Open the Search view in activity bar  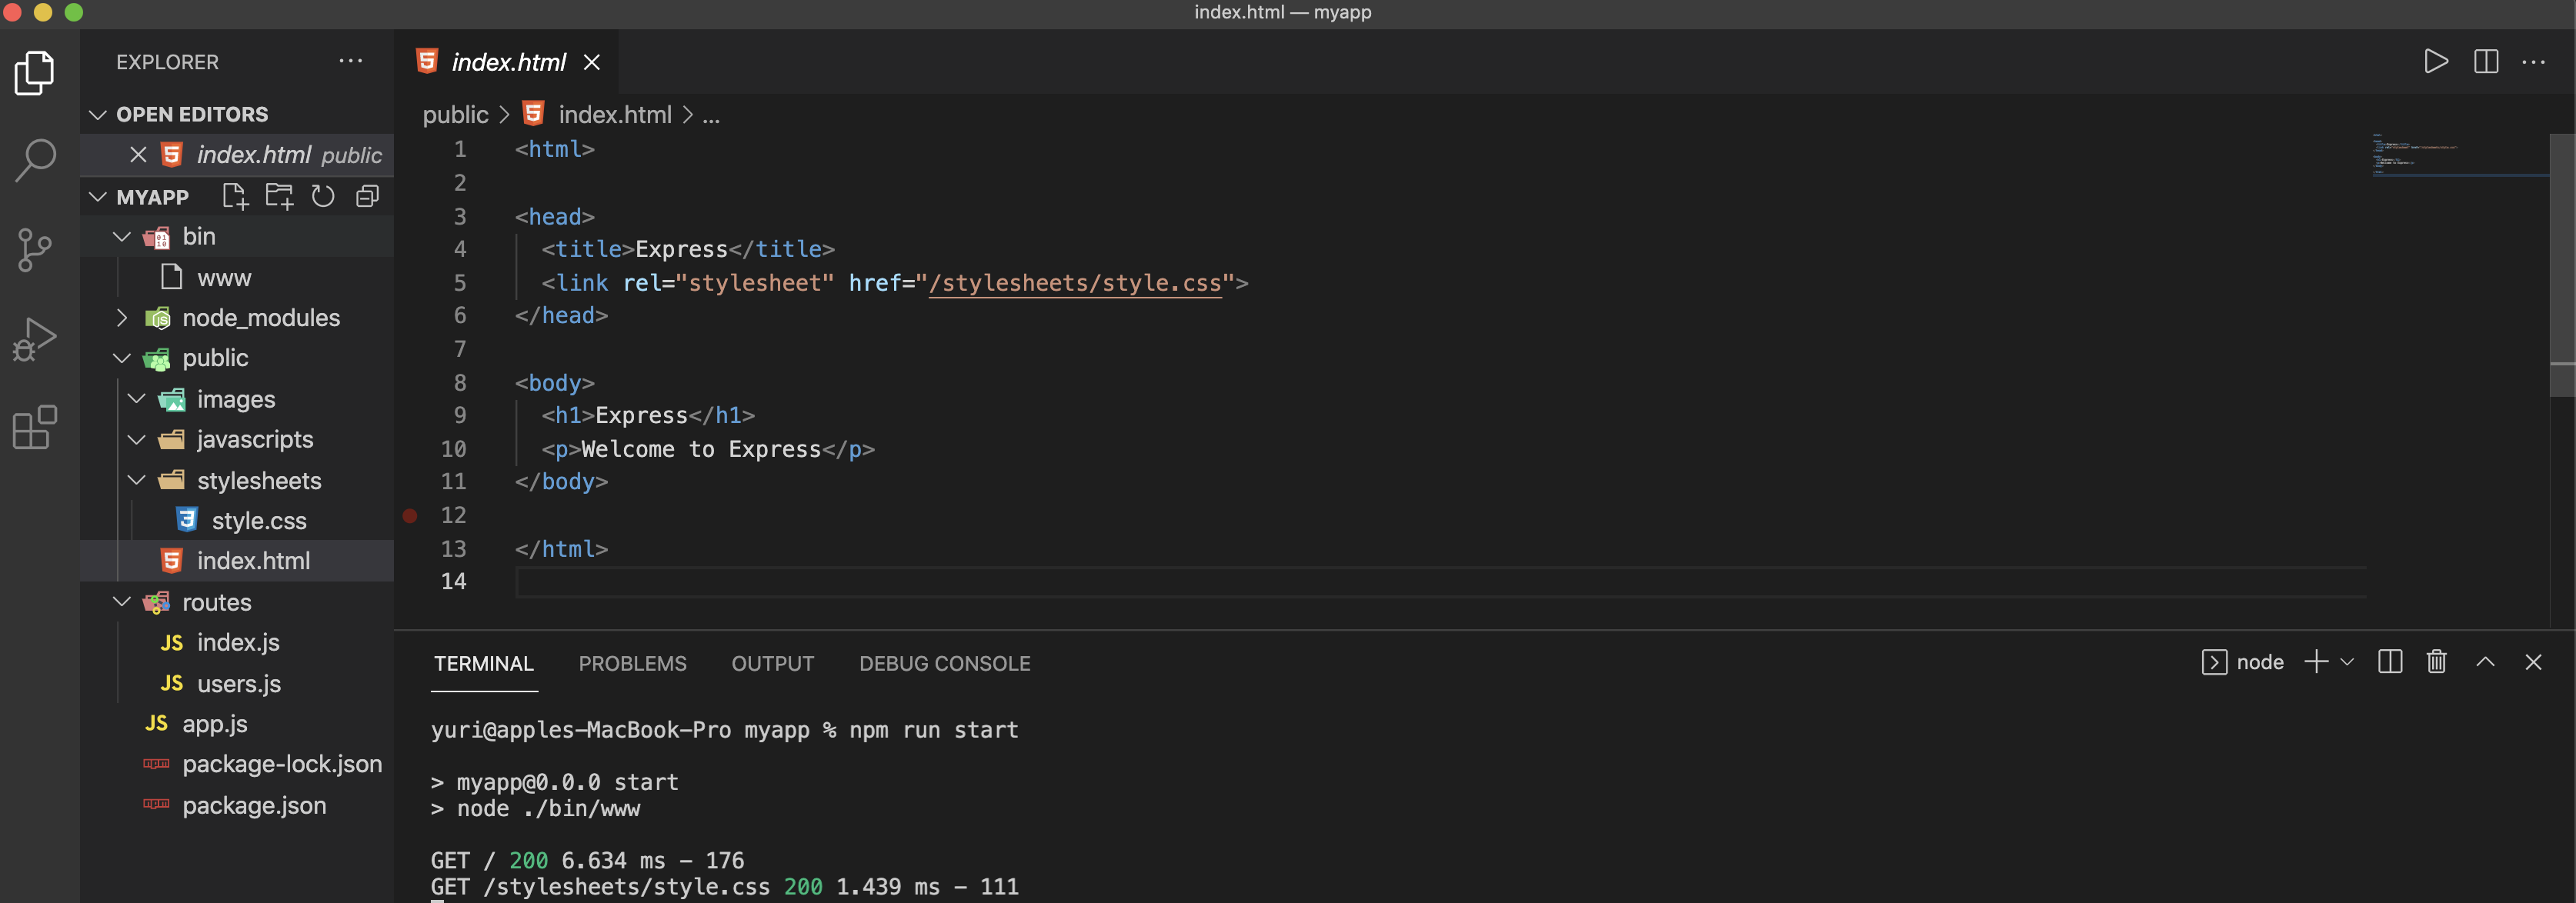(x=35, y=160)
